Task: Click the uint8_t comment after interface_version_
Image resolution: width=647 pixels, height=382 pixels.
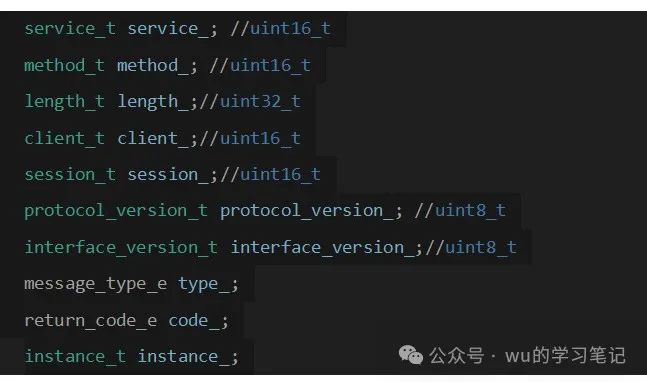Action: pyautogui.click(x=471, y=248)
